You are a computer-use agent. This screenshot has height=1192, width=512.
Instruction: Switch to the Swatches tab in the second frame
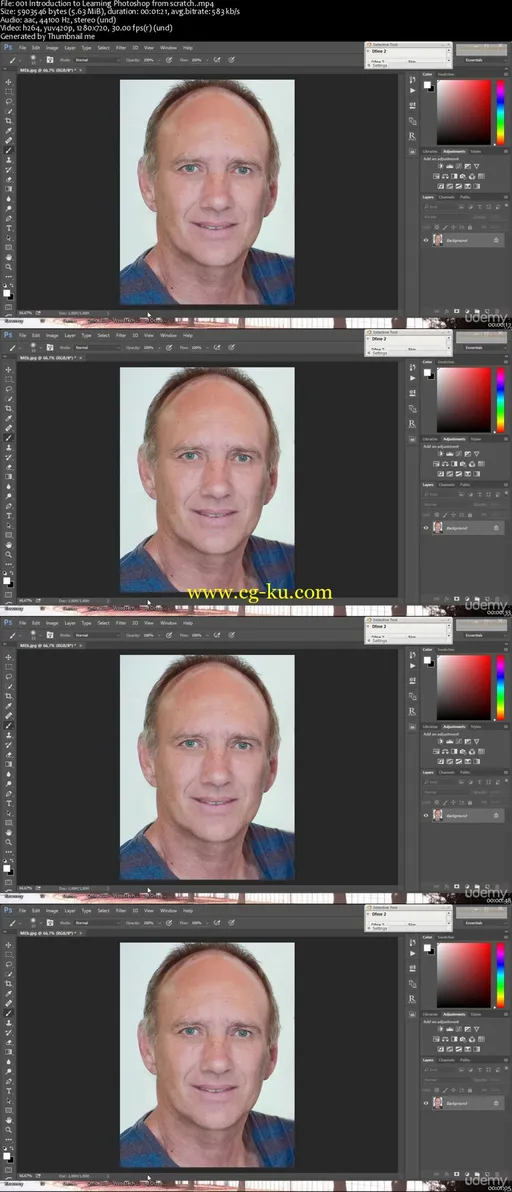click(446, 362)
